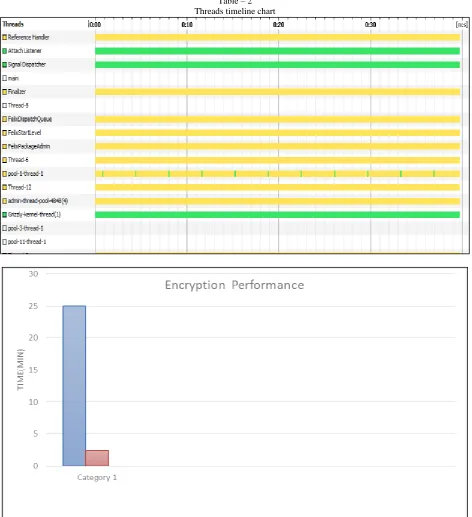Click the TIME(MIN) axis title
The width and height of the screenshot is (472, 517).
21,370
